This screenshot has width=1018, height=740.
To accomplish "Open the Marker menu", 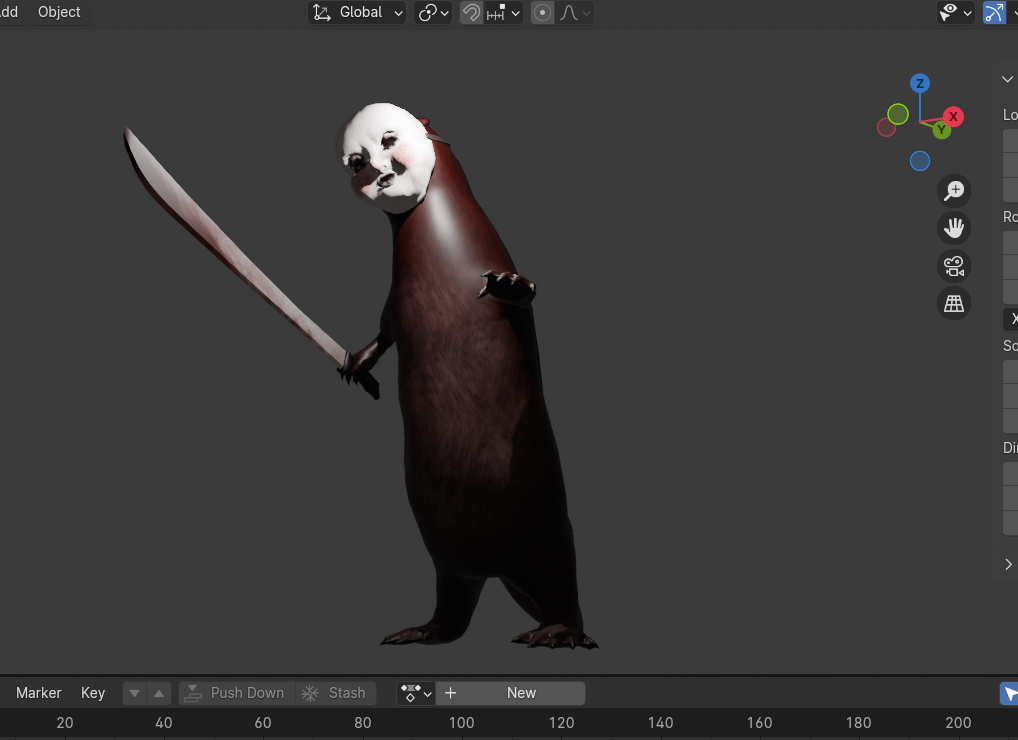I will (x=39, y=693).
